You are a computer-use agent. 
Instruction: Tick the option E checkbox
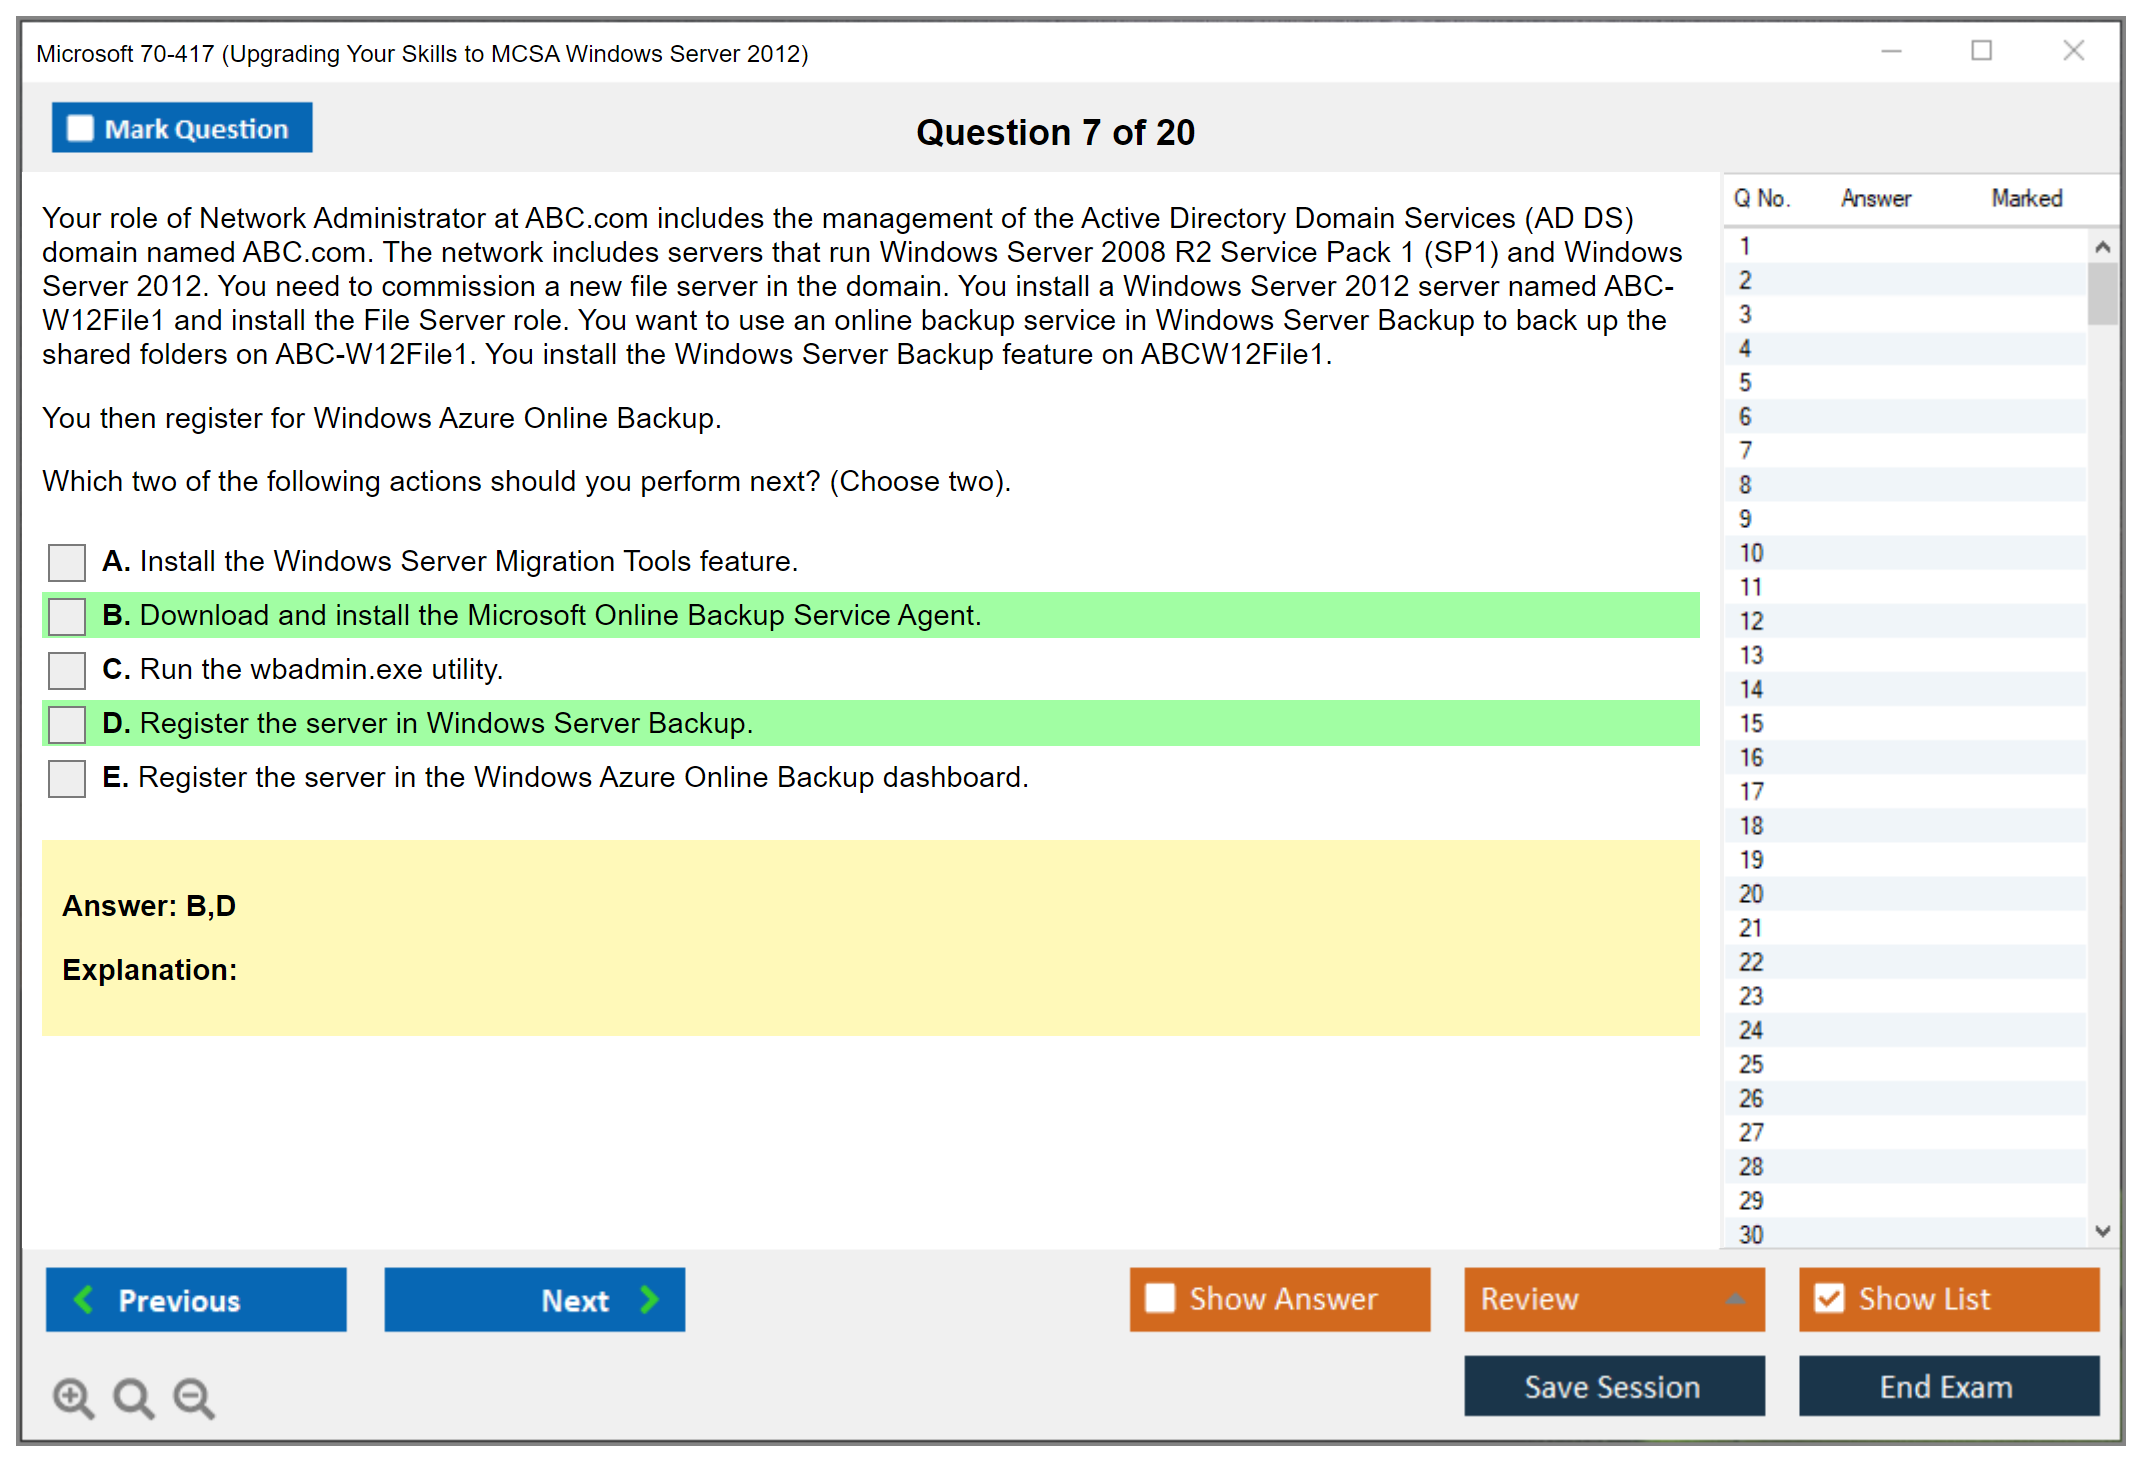tap(67, 778)
